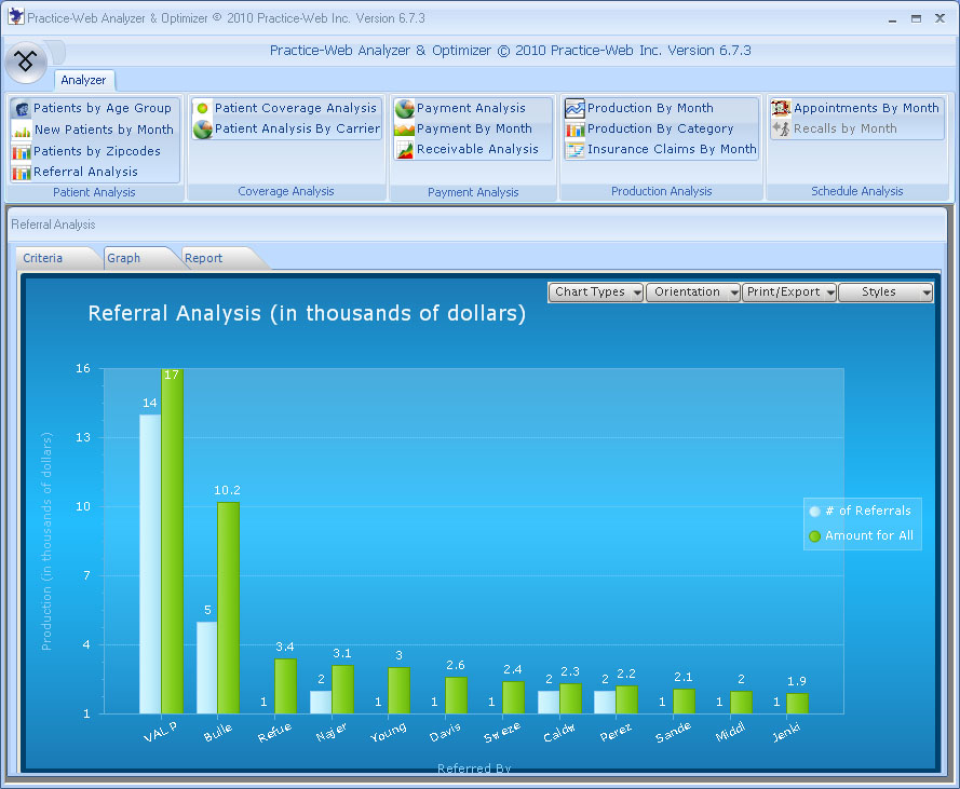This screenshot has width=960, height=789.
Task: Click the Caldw axis label
Action: point(559,732)
